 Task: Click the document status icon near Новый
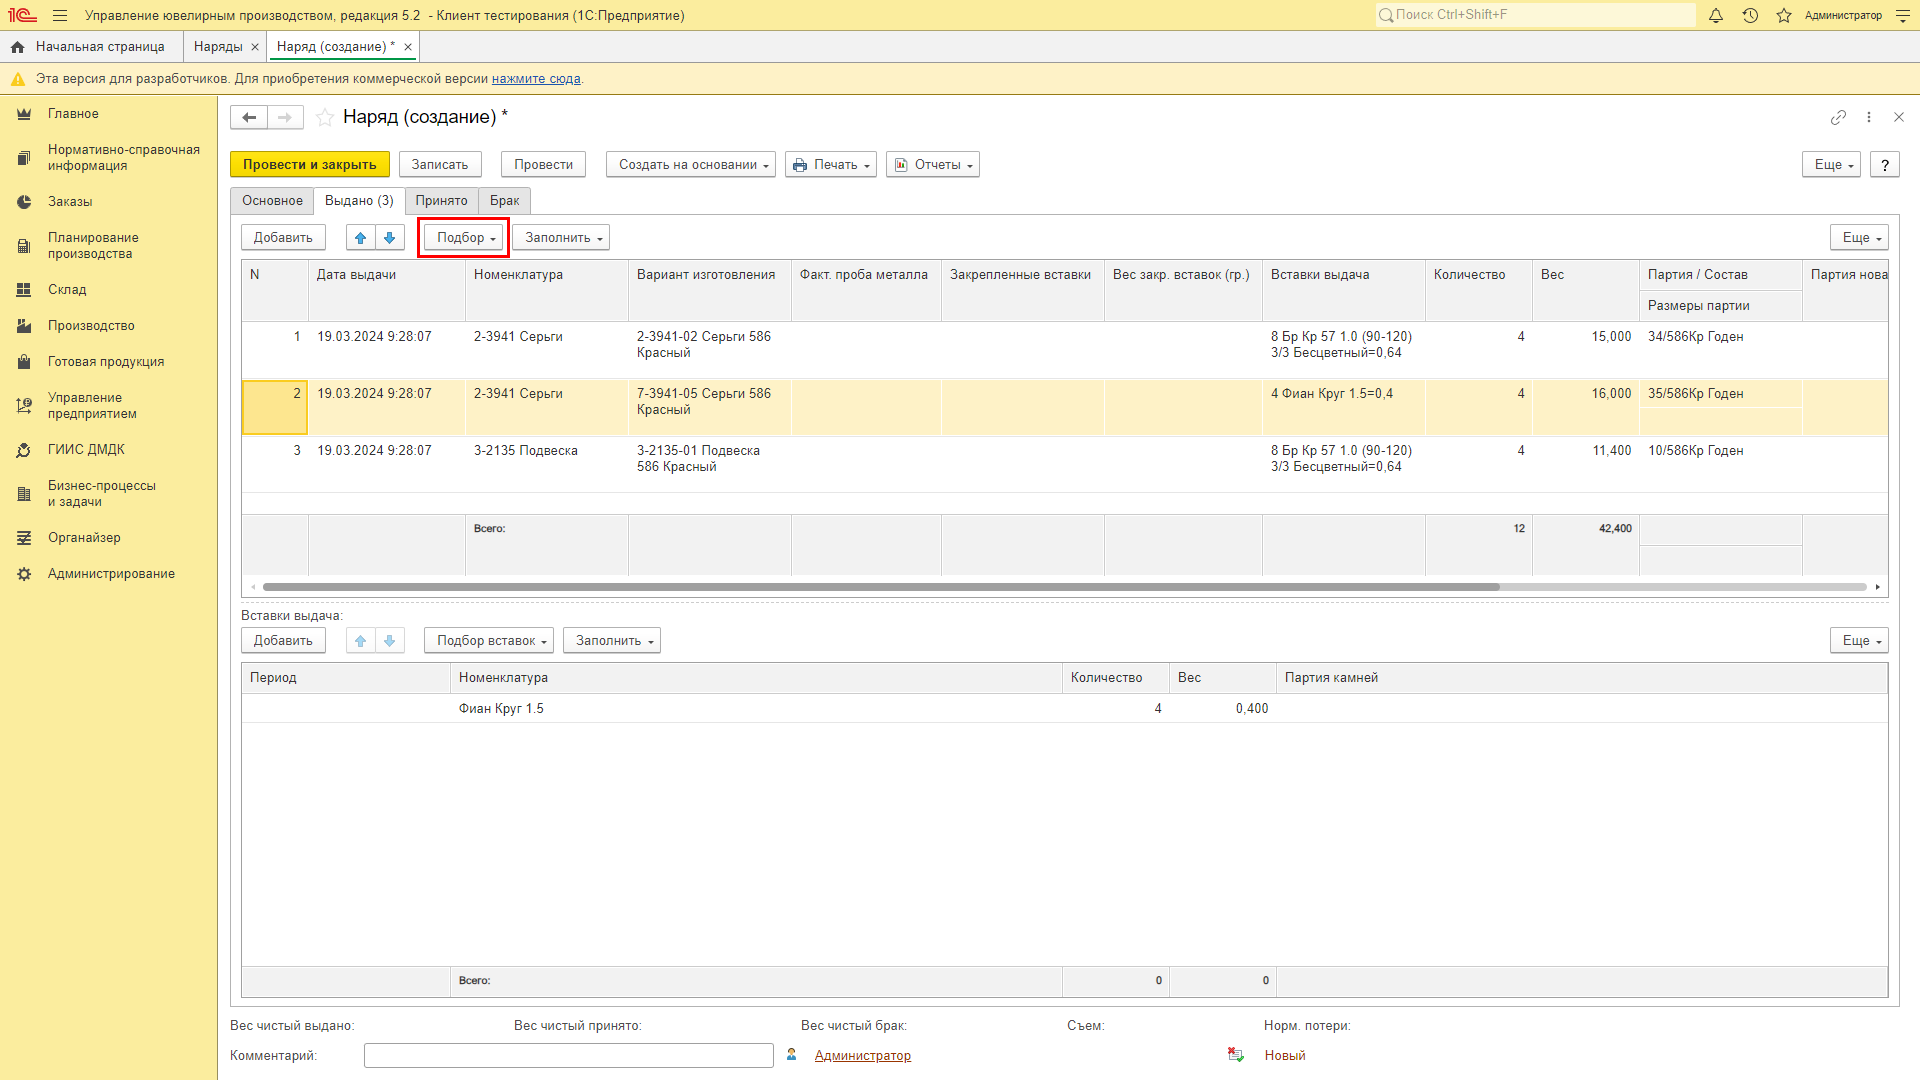(1236, 1056)
